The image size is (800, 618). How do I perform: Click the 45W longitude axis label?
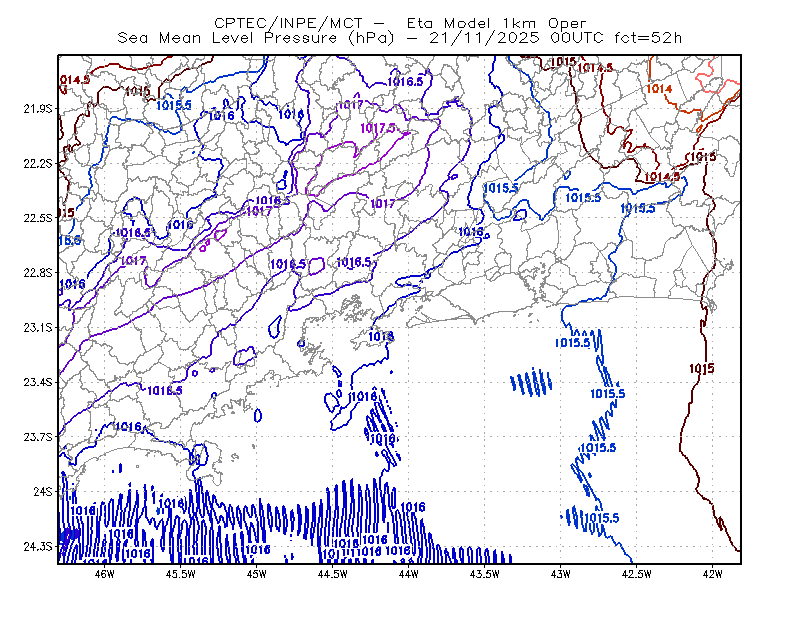pos(257,574)
